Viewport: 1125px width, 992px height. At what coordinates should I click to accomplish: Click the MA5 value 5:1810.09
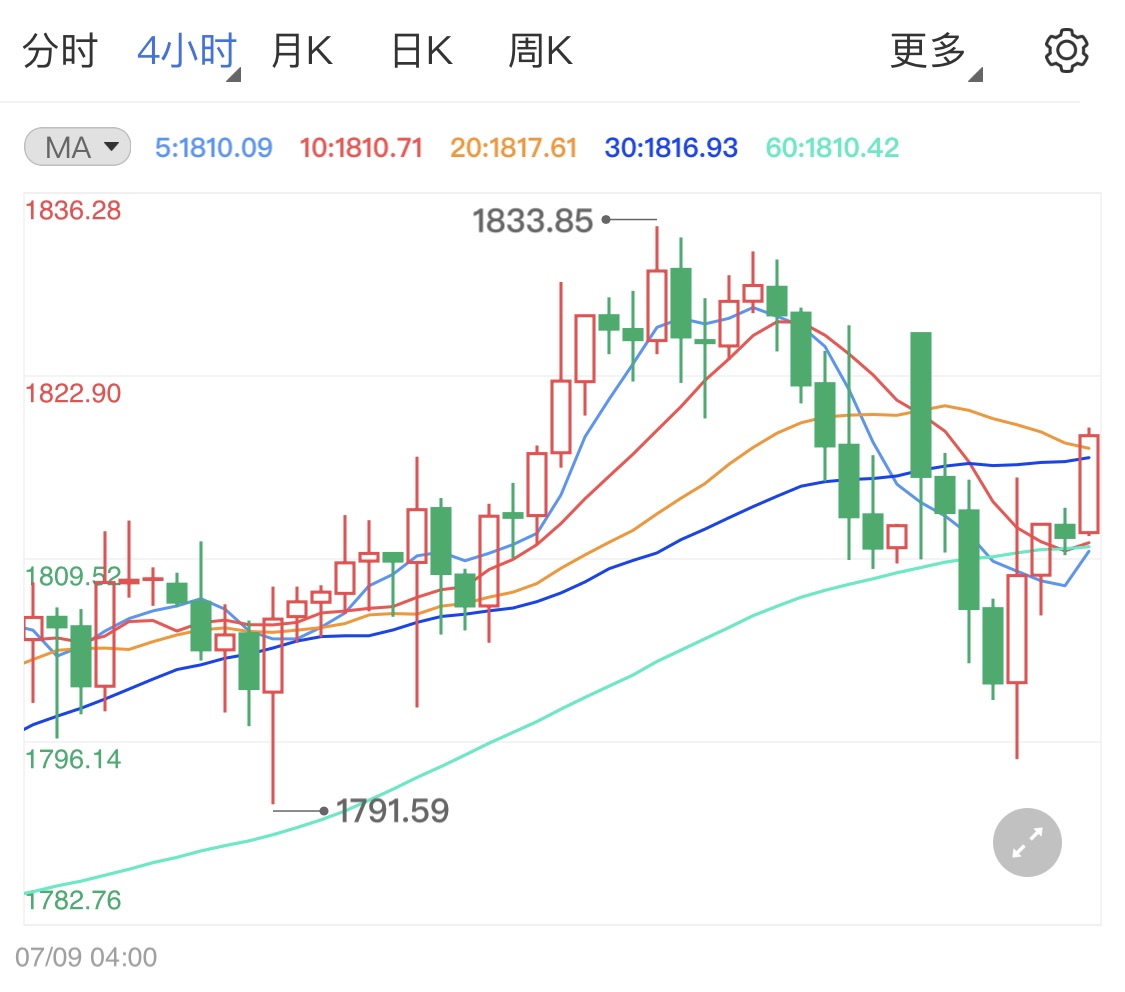pyautogui.click(x=214, y=148)
